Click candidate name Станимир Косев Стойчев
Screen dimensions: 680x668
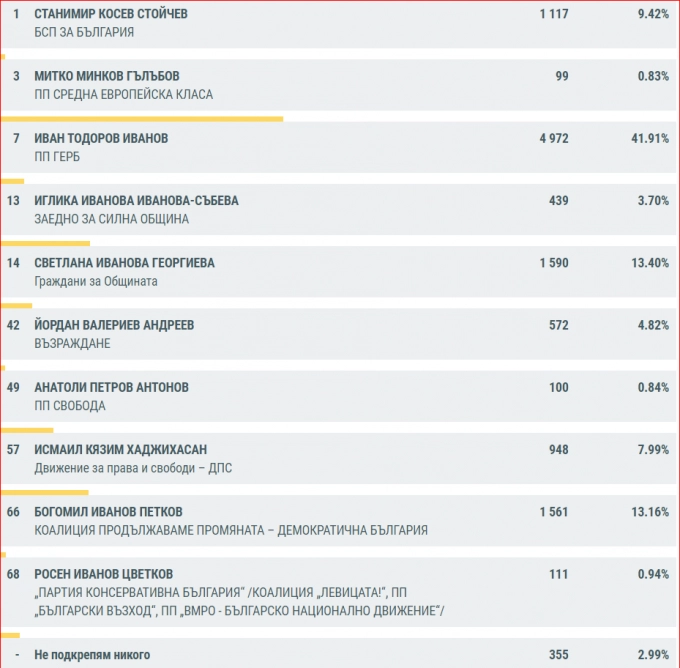coord(111,14)
